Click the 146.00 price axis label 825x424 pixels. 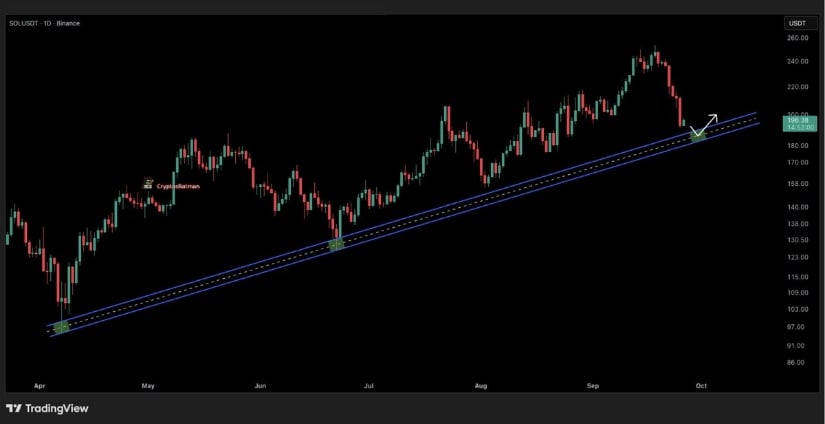click(x=798, y=207)
